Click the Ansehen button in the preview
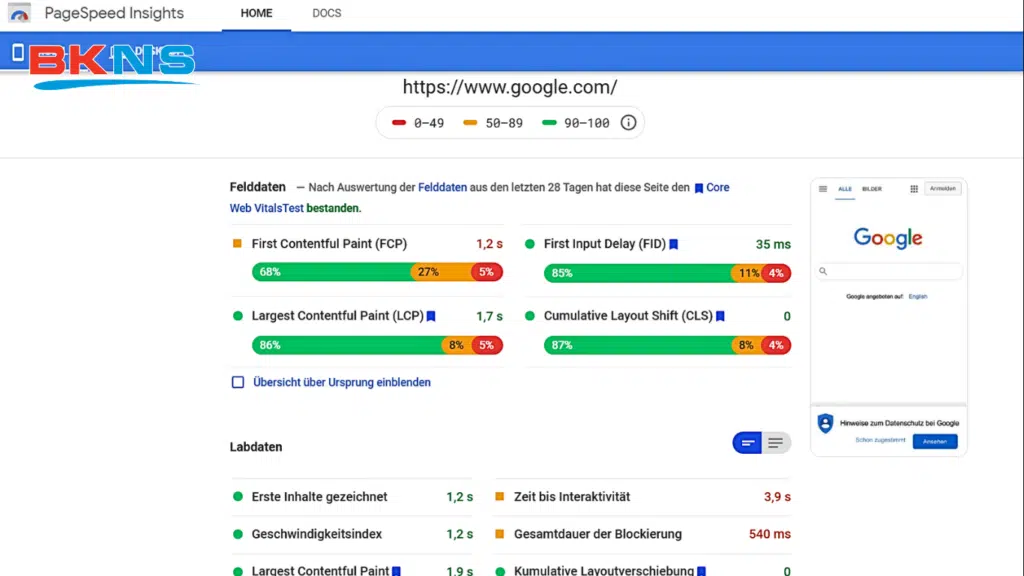This screenshot has width=1024, height=576. pos(935,441)
